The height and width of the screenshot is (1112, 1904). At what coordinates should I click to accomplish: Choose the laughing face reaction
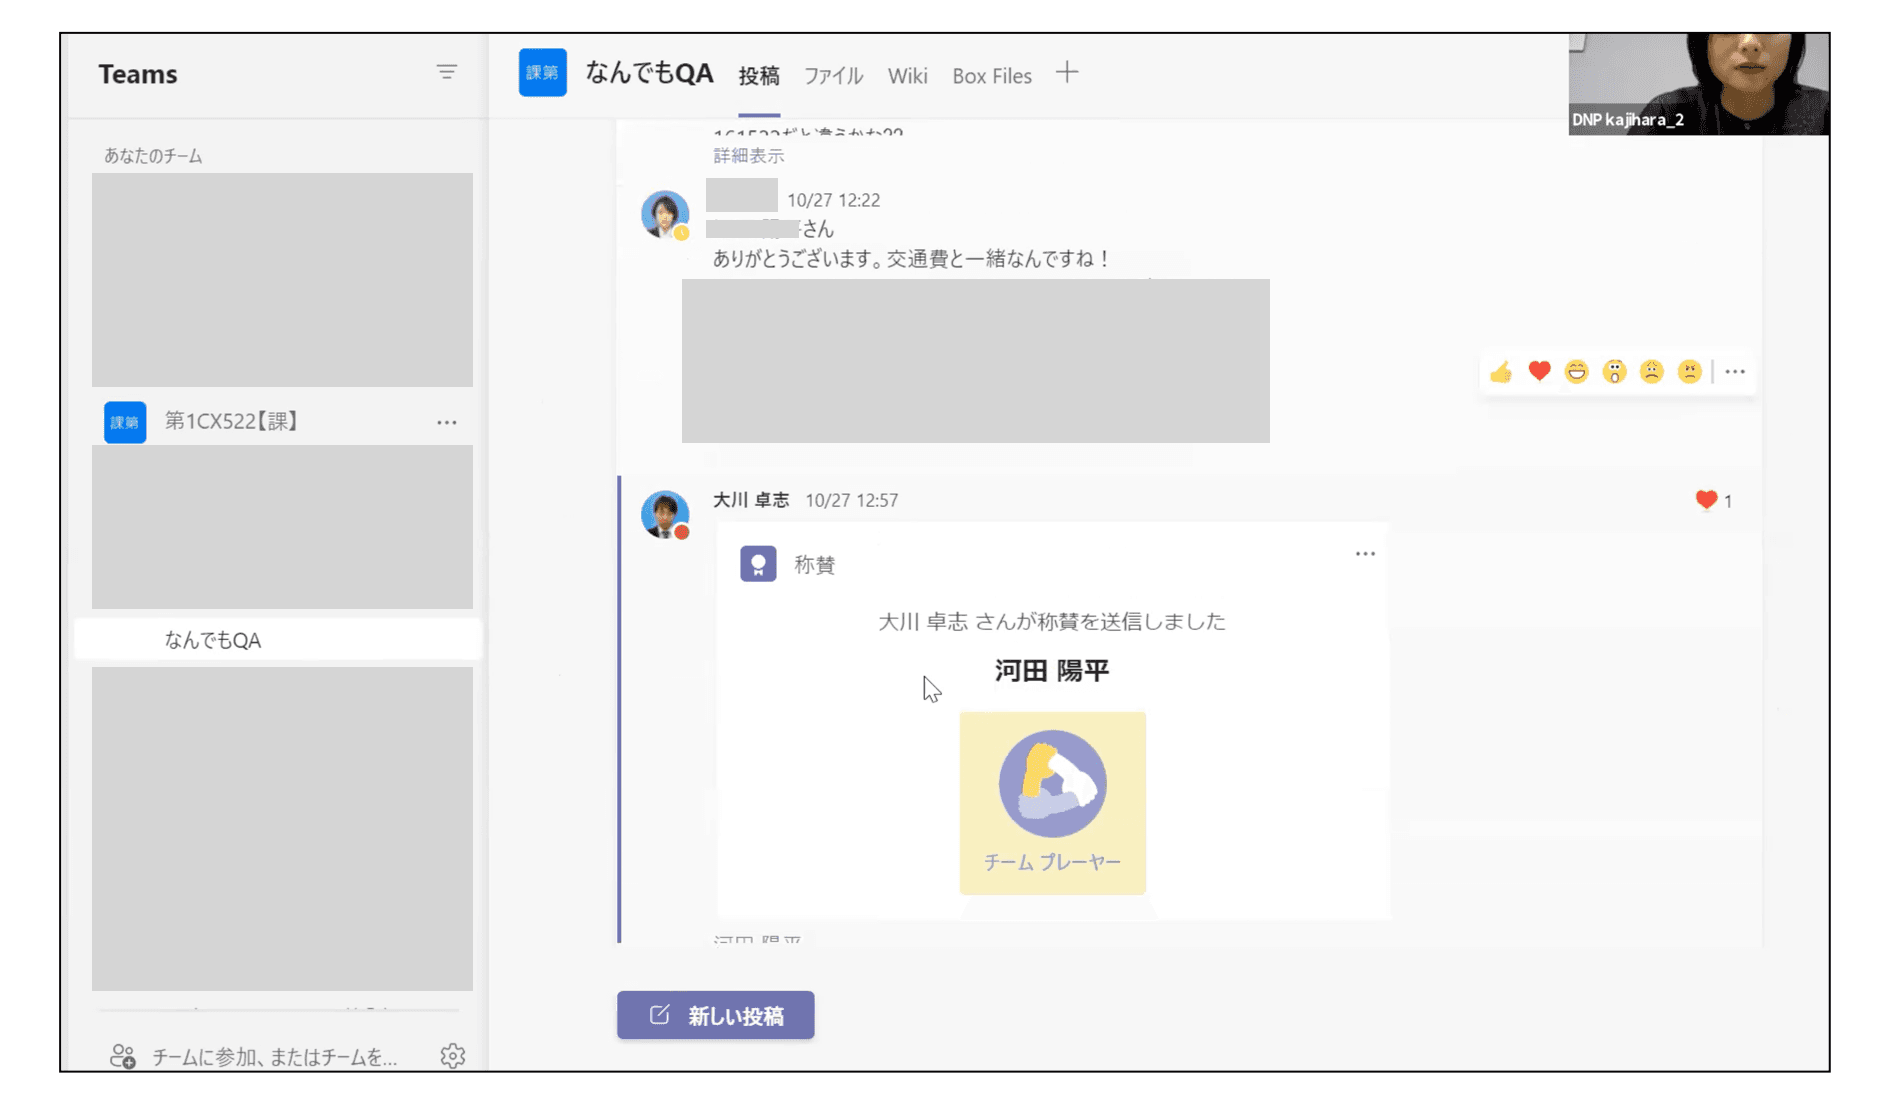pos(1577,372)
